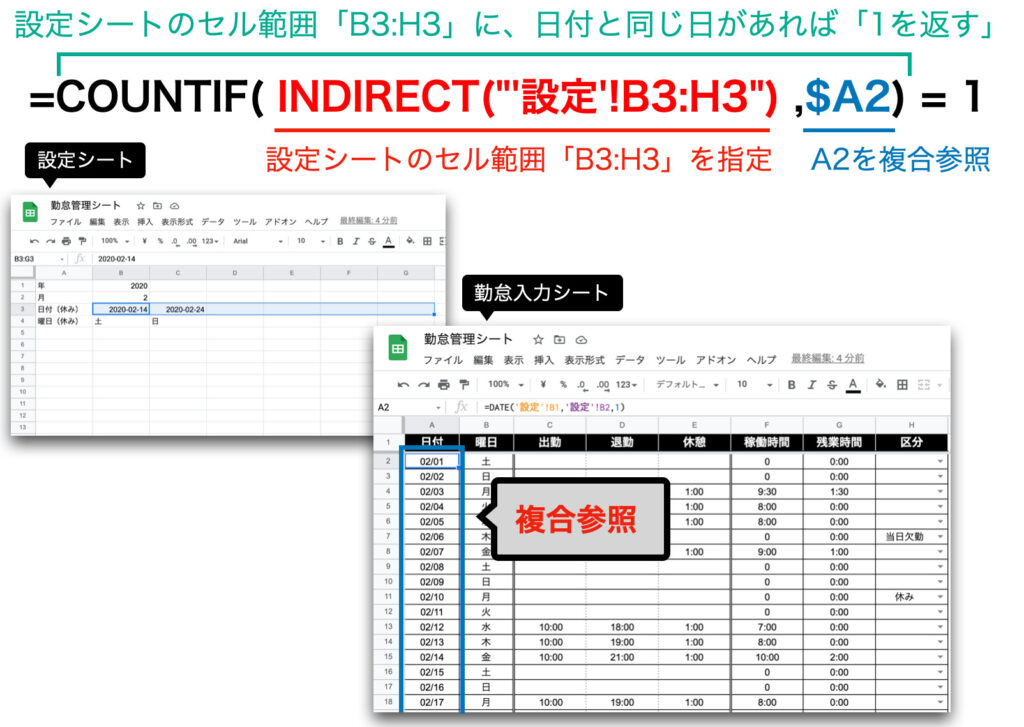Viewport: 1024px width, 727px height.
Task: Open the デフォルト font dropdown
Action: pyautogui.click(x=686, y=385)
